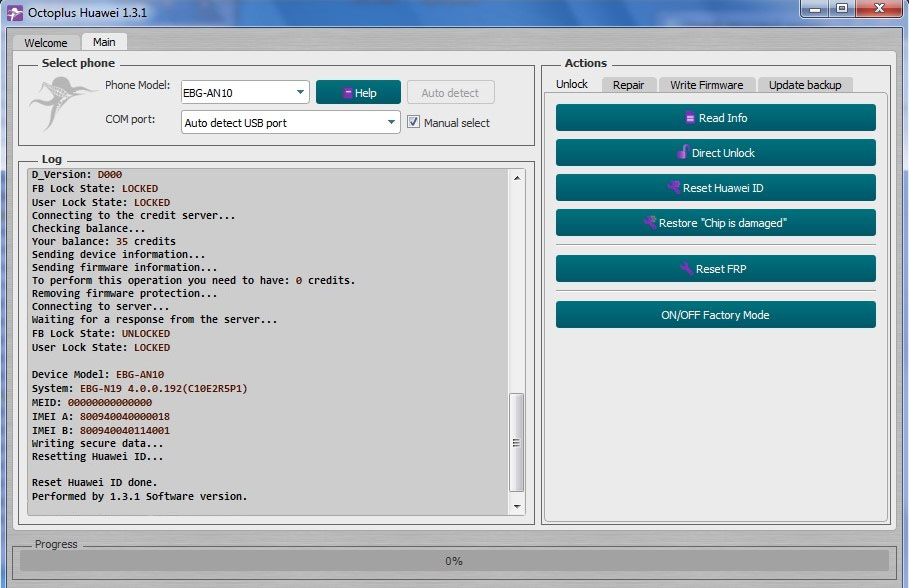Click the "Reset Huawei ID done." log line
Image resolution: width=909 pixels, height=588 pixels.
pos(94,482)
